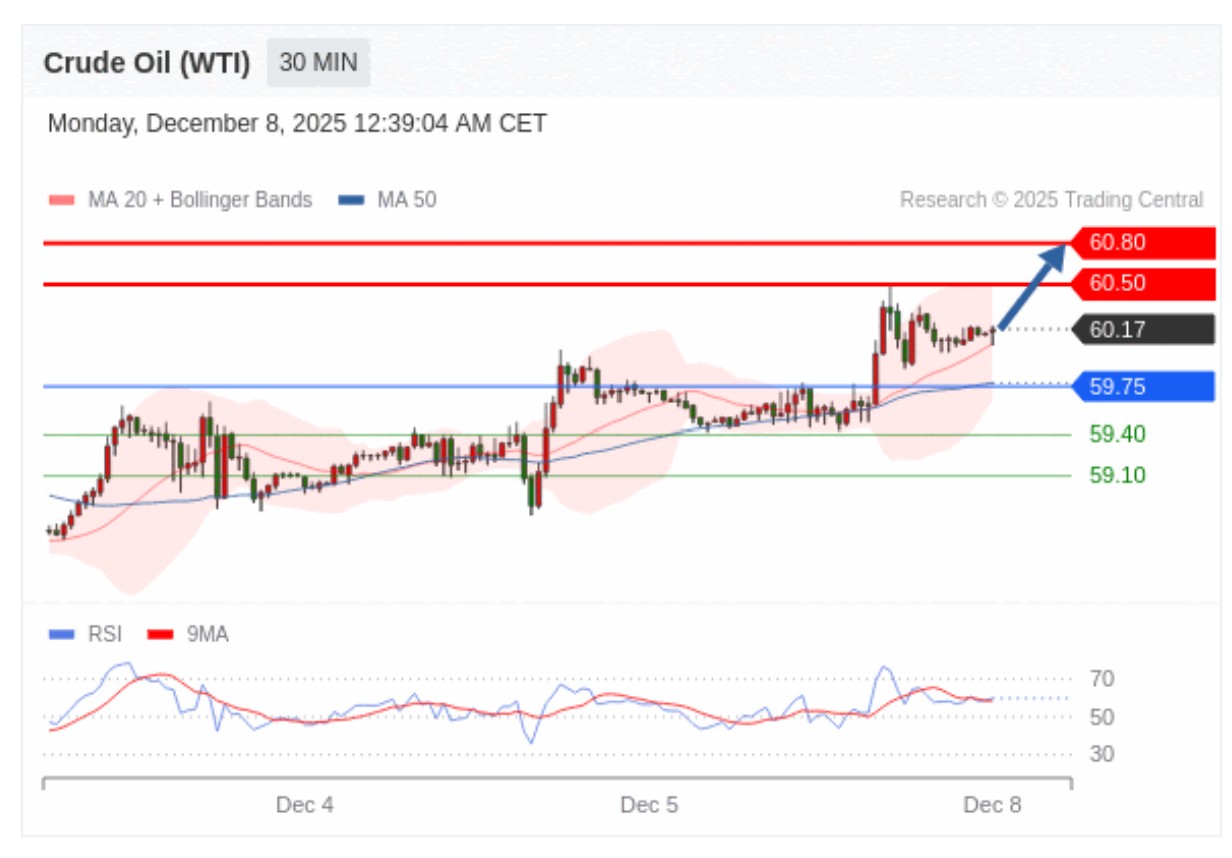Select the black 60.17 current price tag
1232x858 pixels.
click(x=1142, y=330)
